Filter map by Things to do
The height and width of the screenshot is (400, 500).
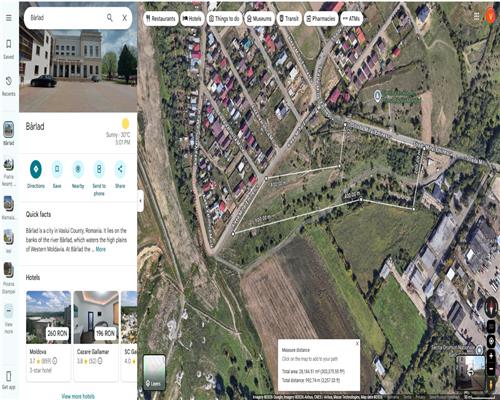[x=224, y=19]
